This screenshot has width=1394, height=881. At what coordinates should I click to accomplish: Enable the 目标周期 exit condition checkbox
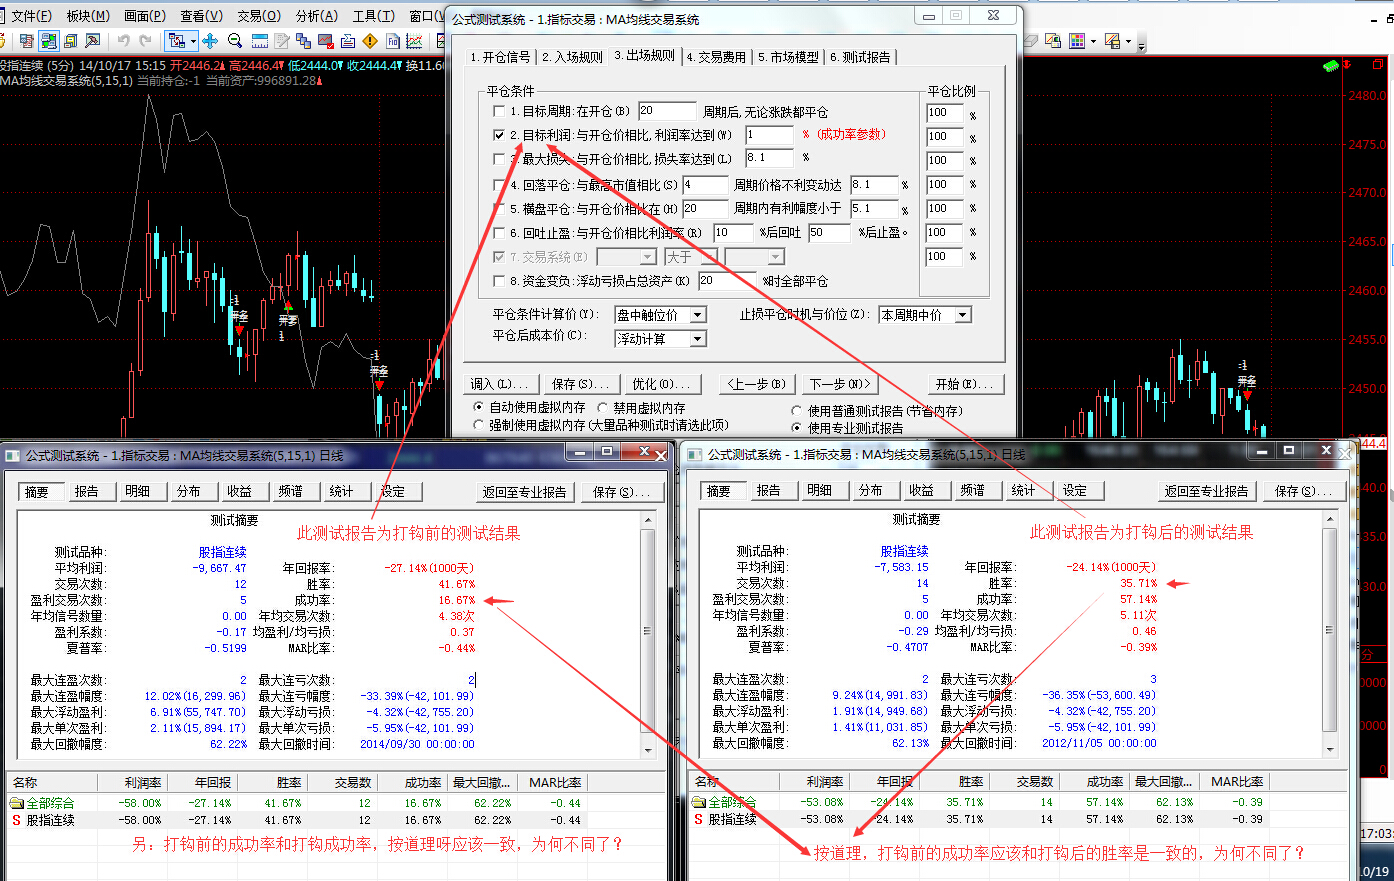[x=499, y=111]
